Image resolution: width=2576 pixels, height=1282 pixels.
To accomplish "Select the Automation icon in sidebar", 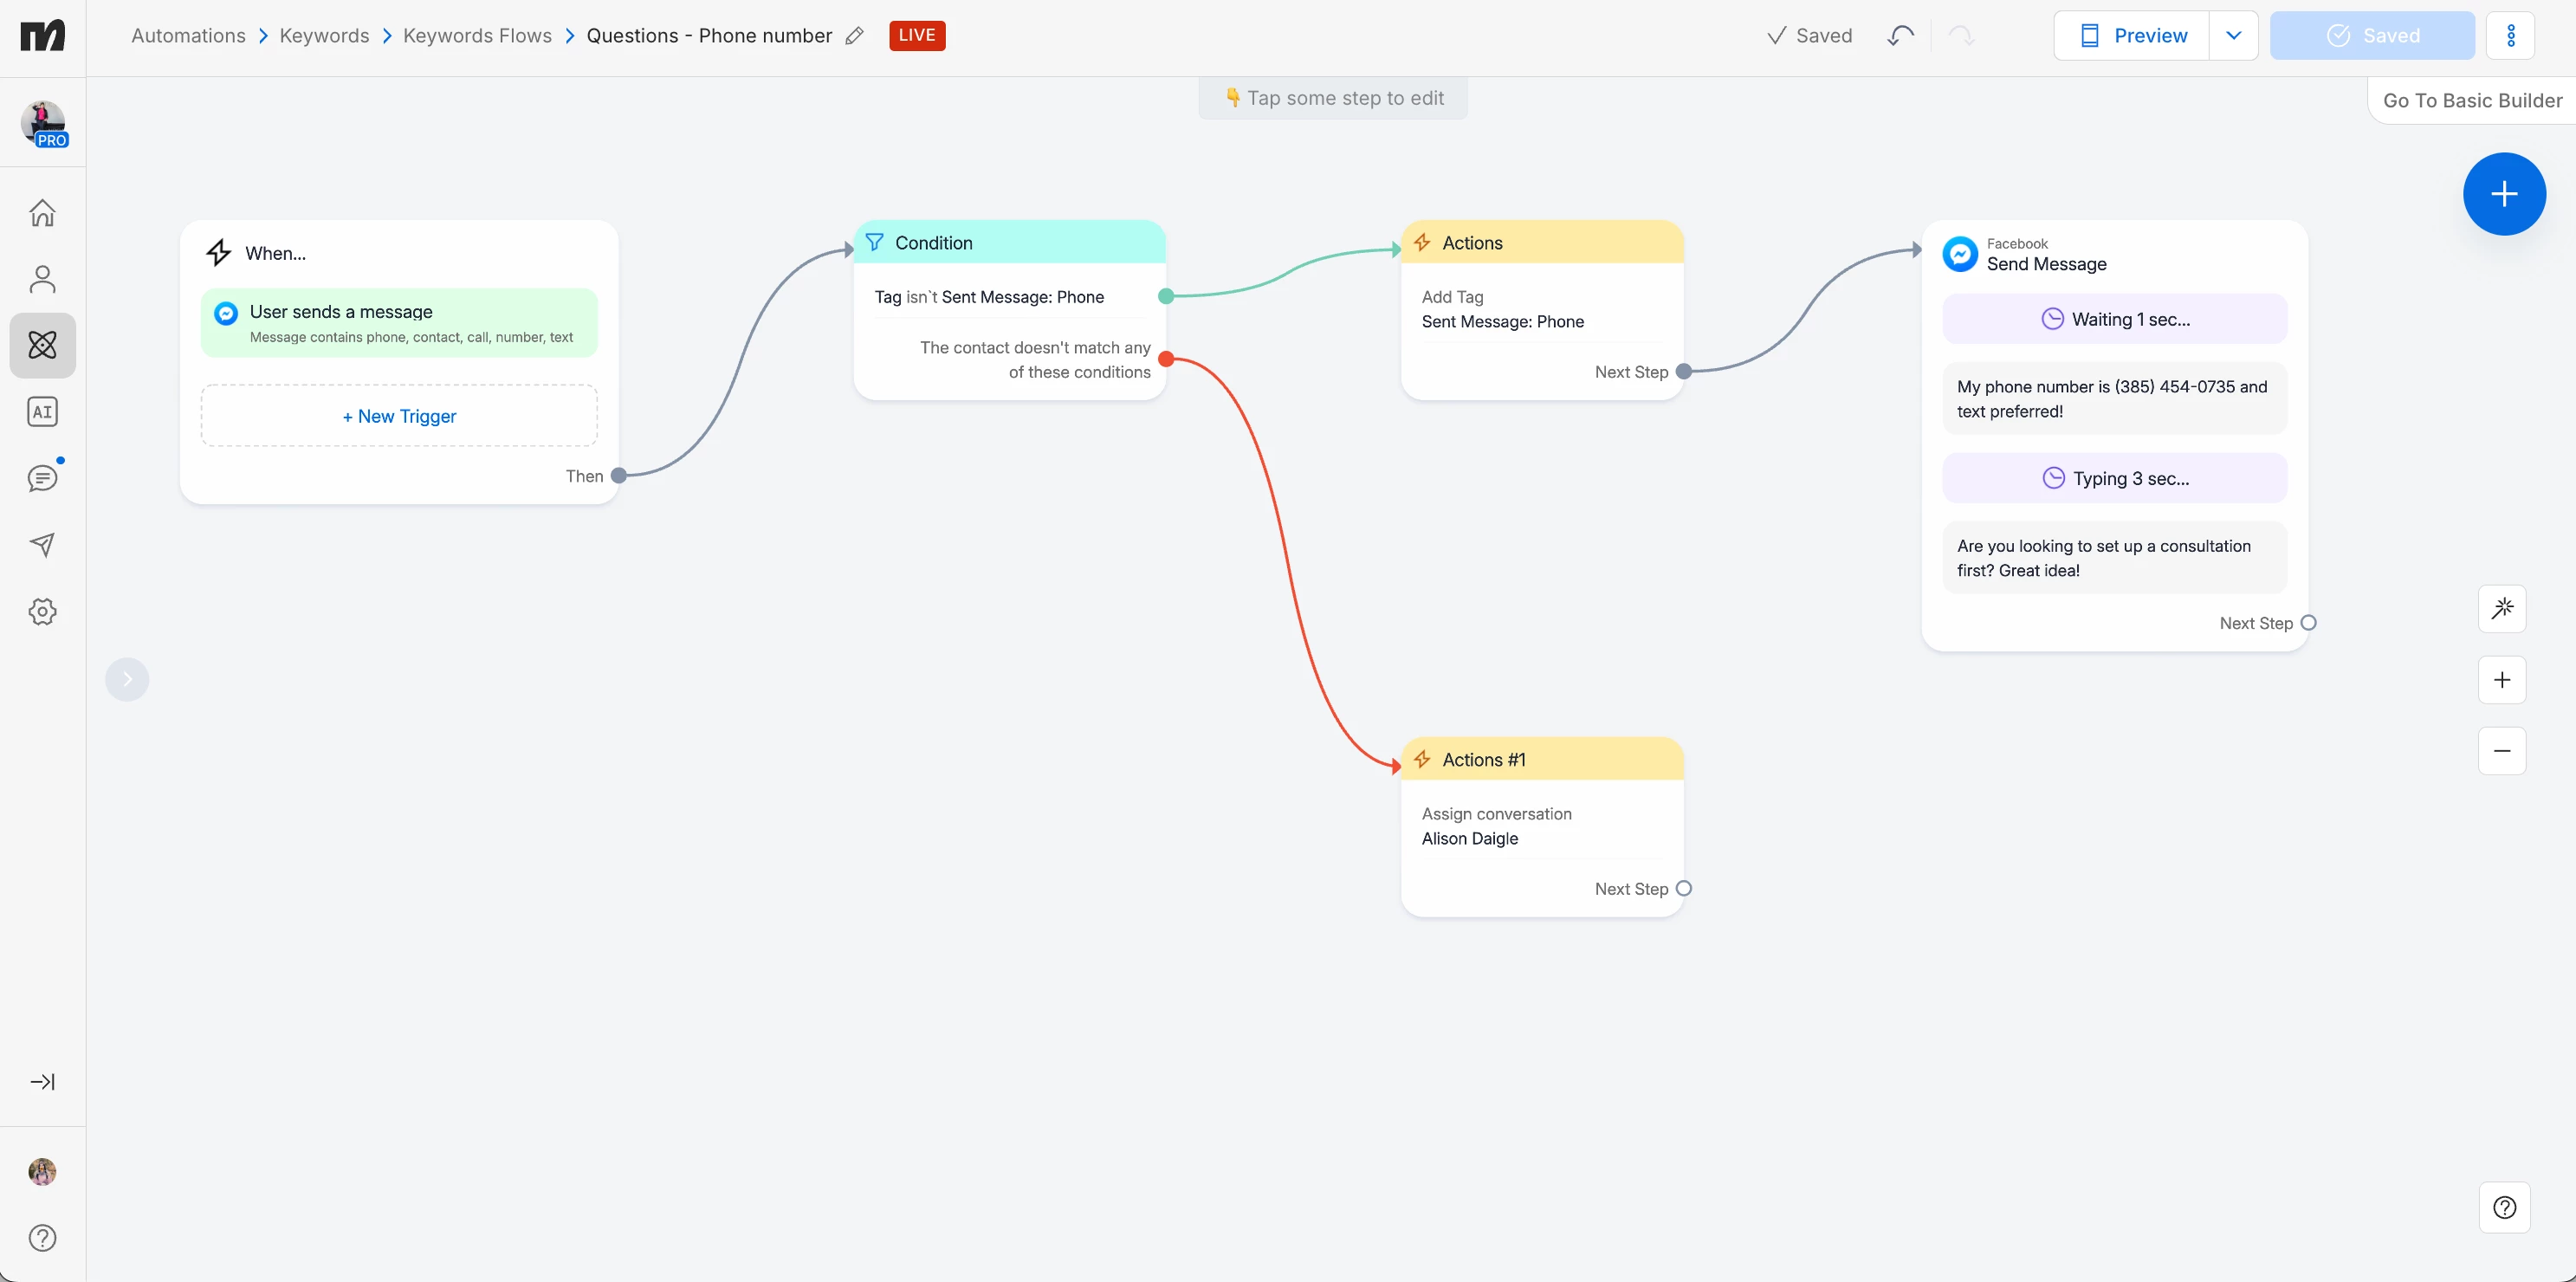I will pyautogui.click(x=42, y=345).
